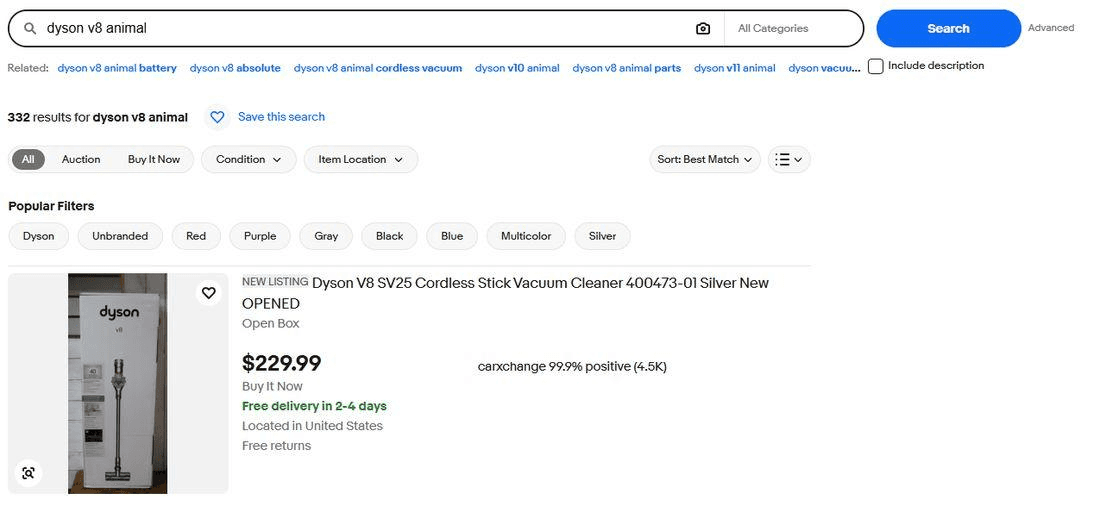Click the heart icon beside Save this search
Image resolution: width=1100 pixels, height=506 pixels.
(217, 117)
